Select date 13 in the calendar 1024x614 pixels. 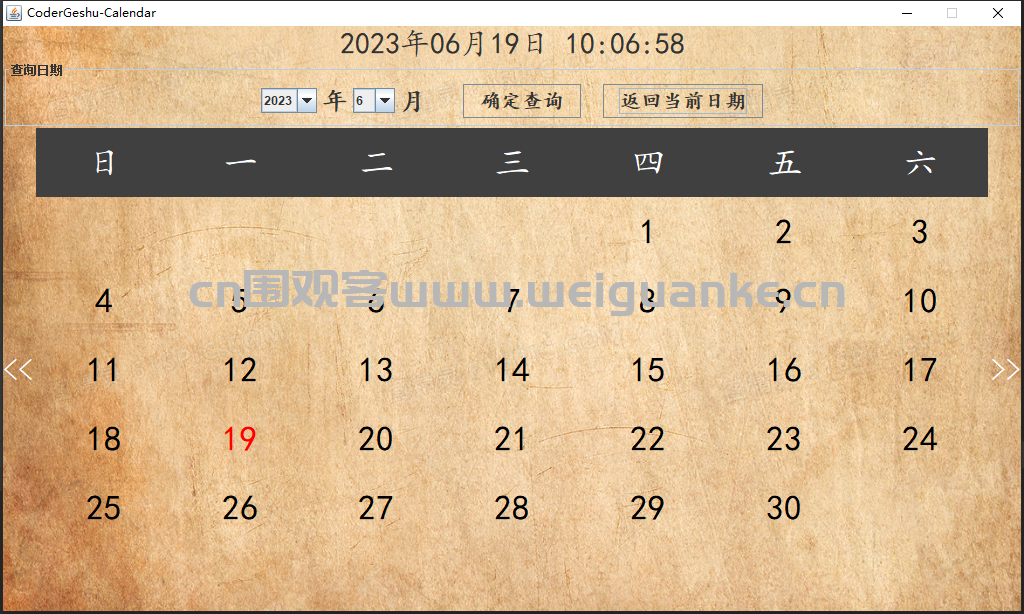coord(376,370)
